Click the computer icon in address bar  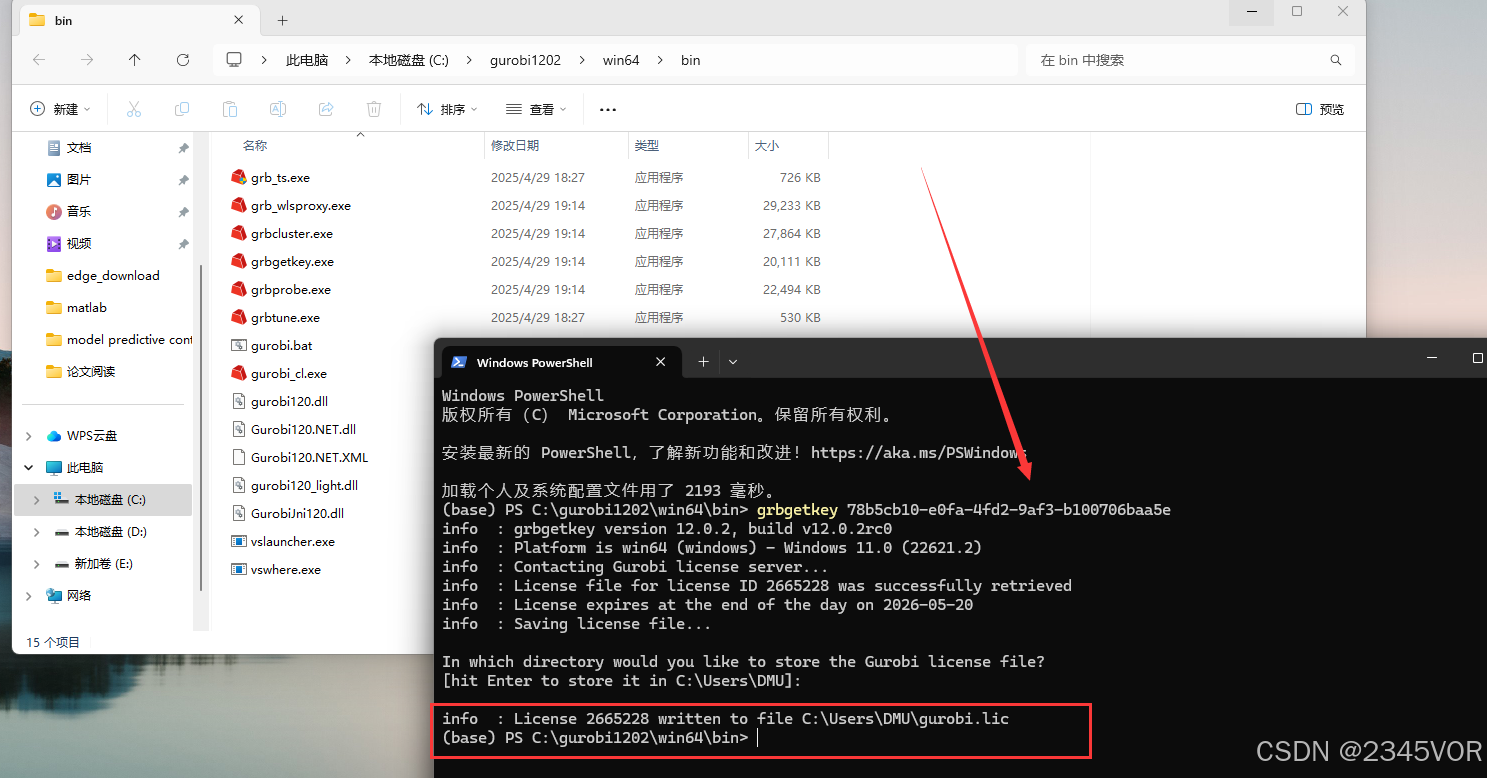234,60
